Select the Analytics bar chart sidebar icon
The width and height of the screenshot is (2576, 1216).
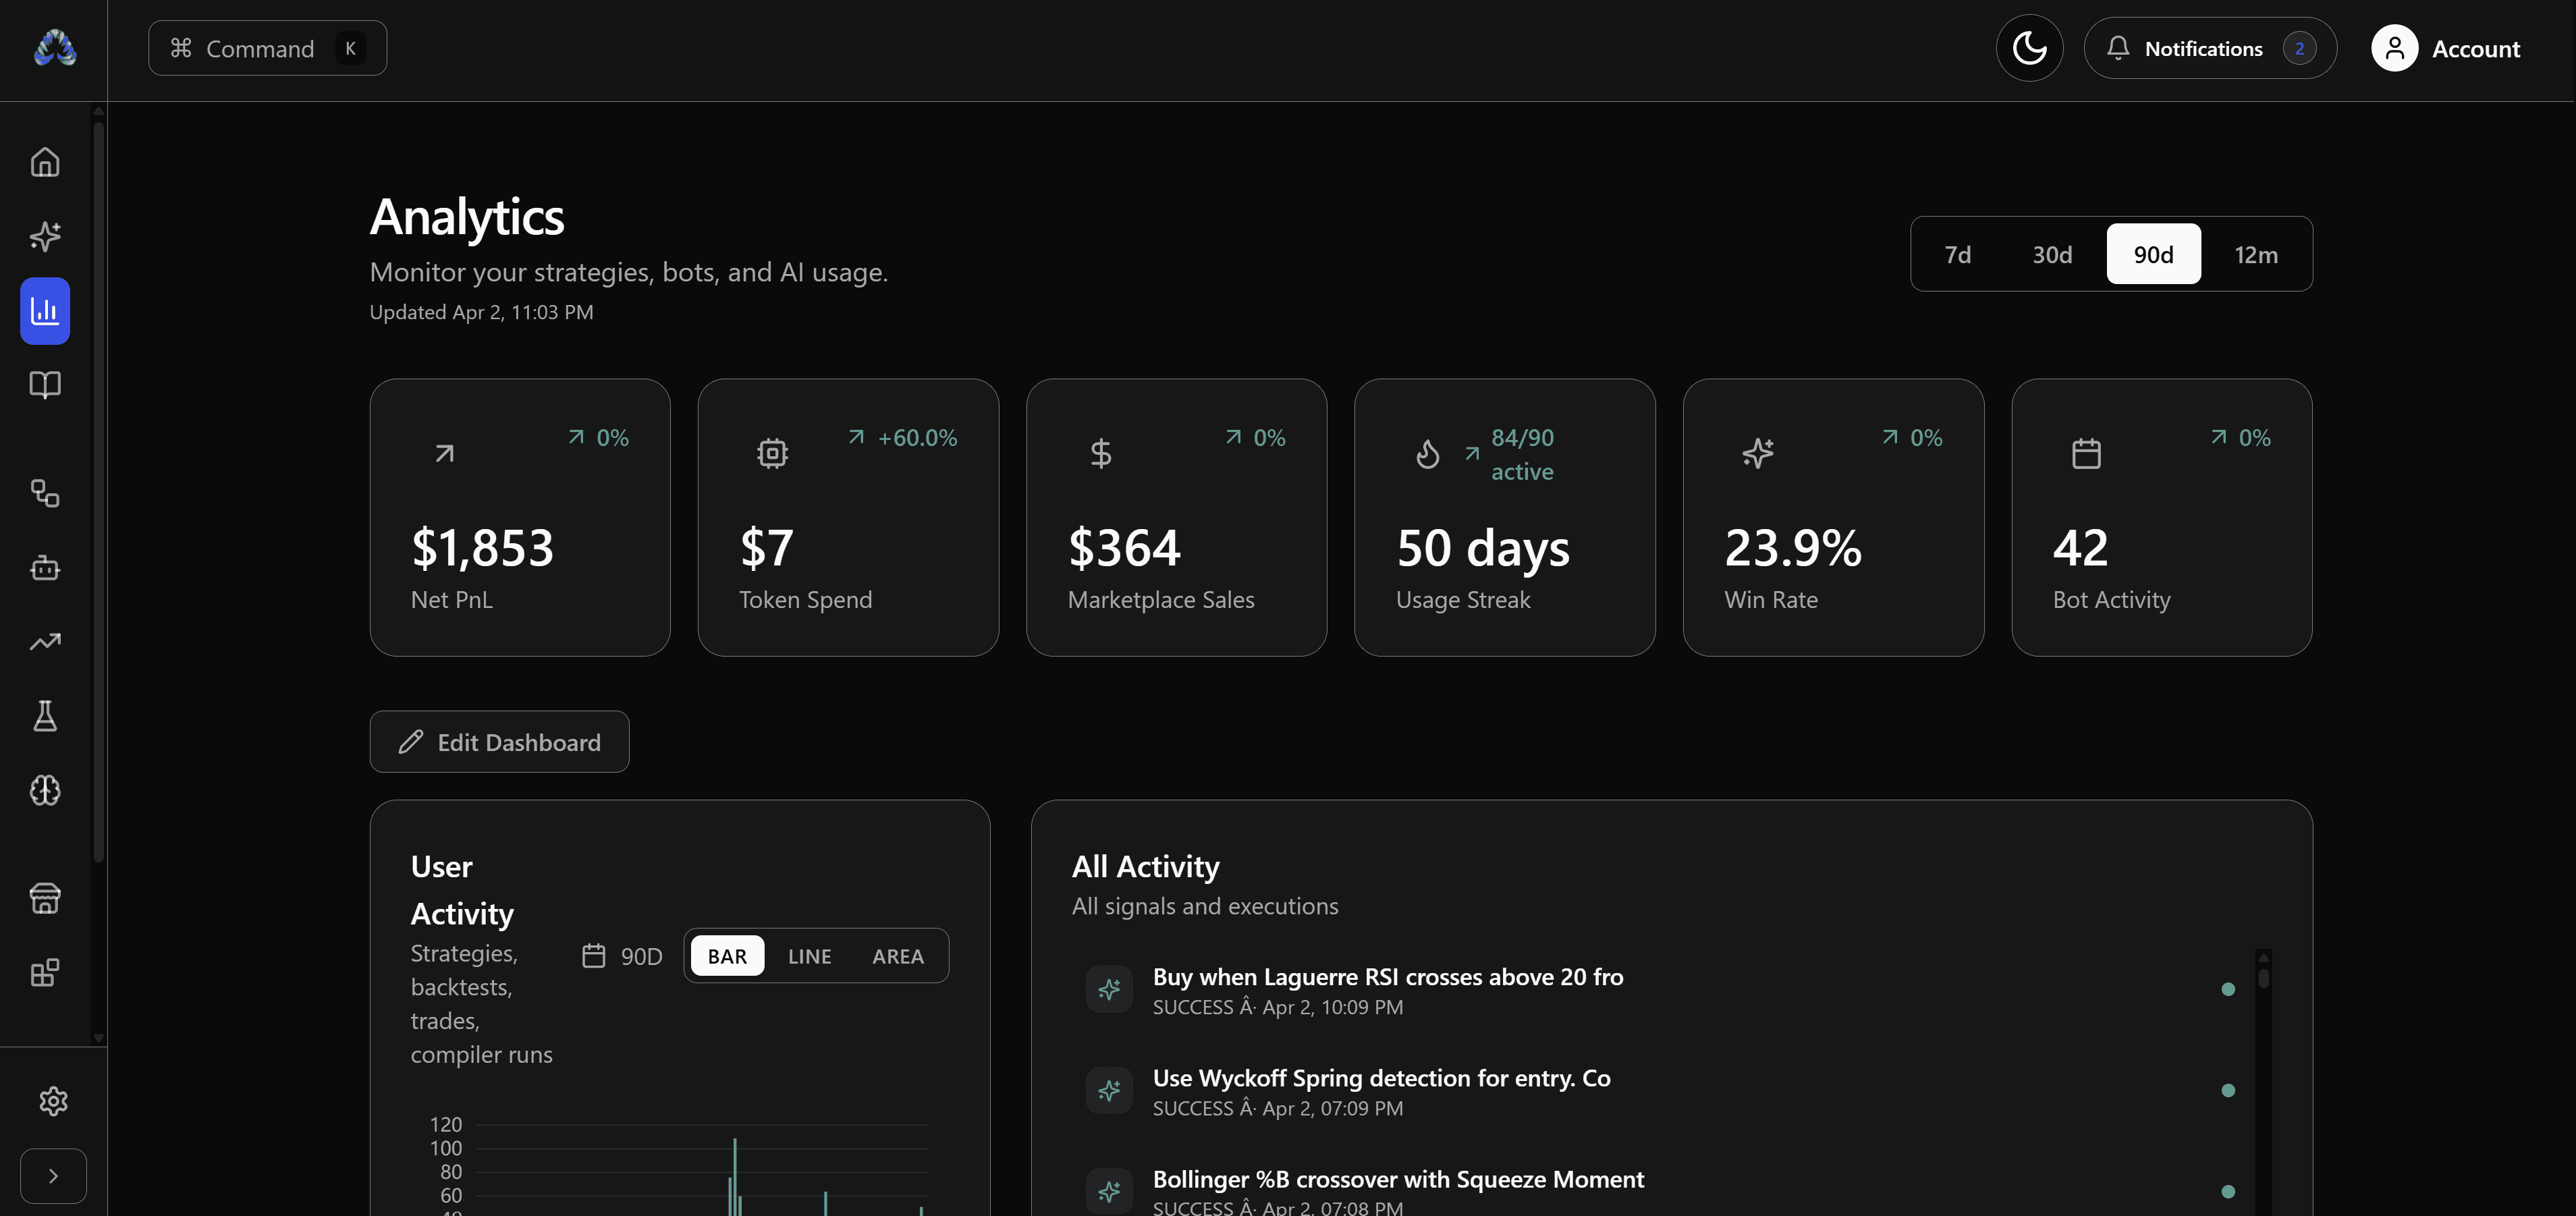click(45, 311)
